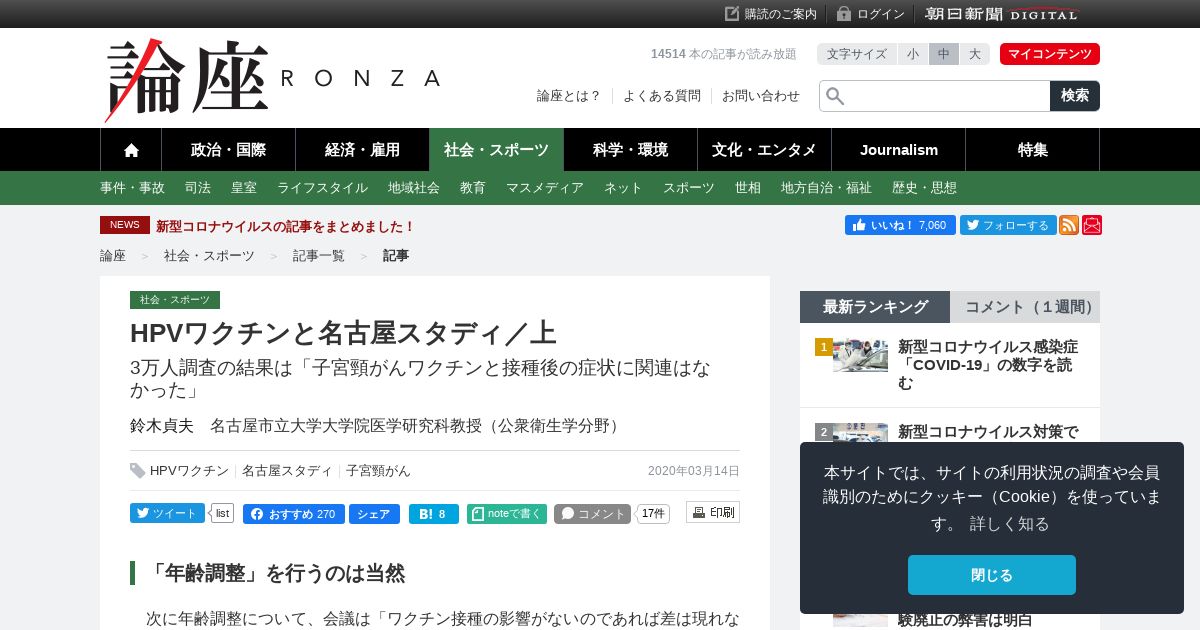Open 論座とは？ link
This screenshot has height=630, width=1200.
coord(569,96)
